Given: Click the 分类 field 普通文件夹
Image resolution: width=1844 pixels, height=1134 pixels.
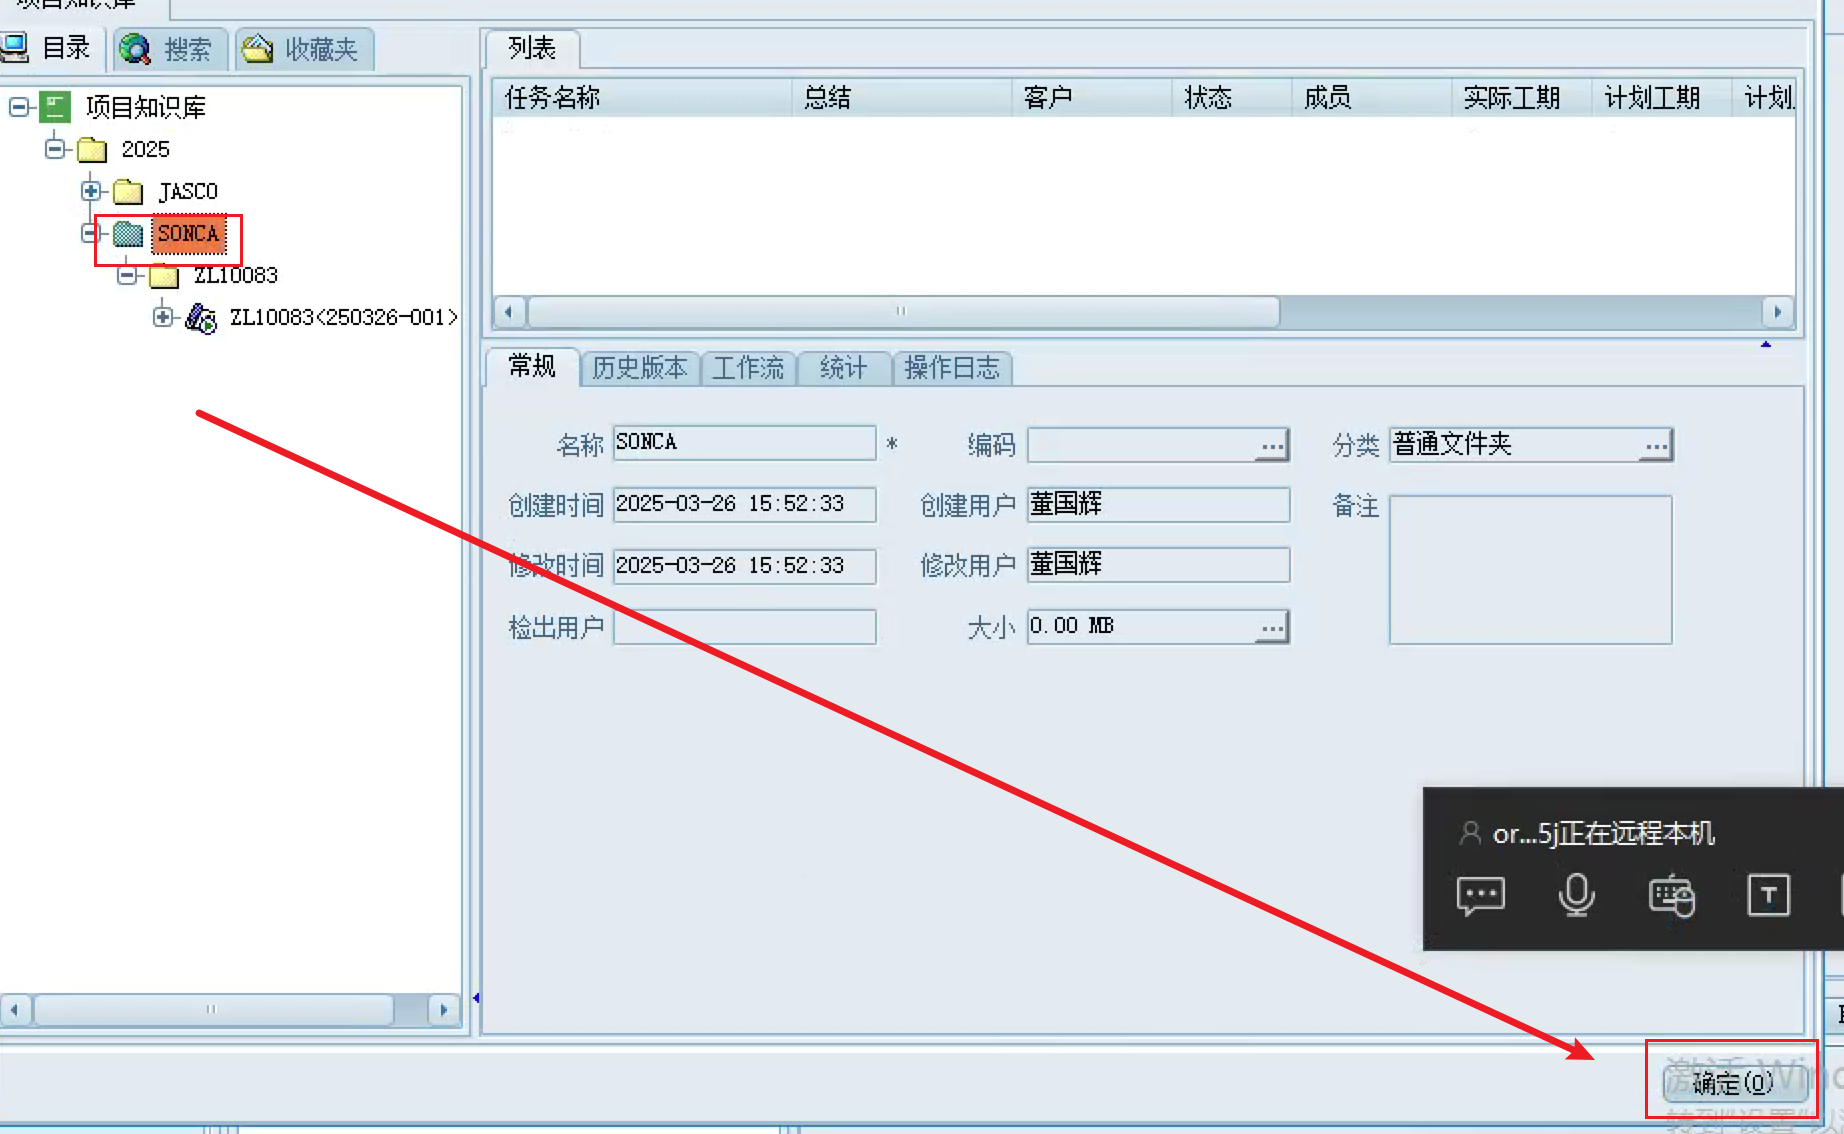Looking at the screenshot, I should pos(1515,444).
